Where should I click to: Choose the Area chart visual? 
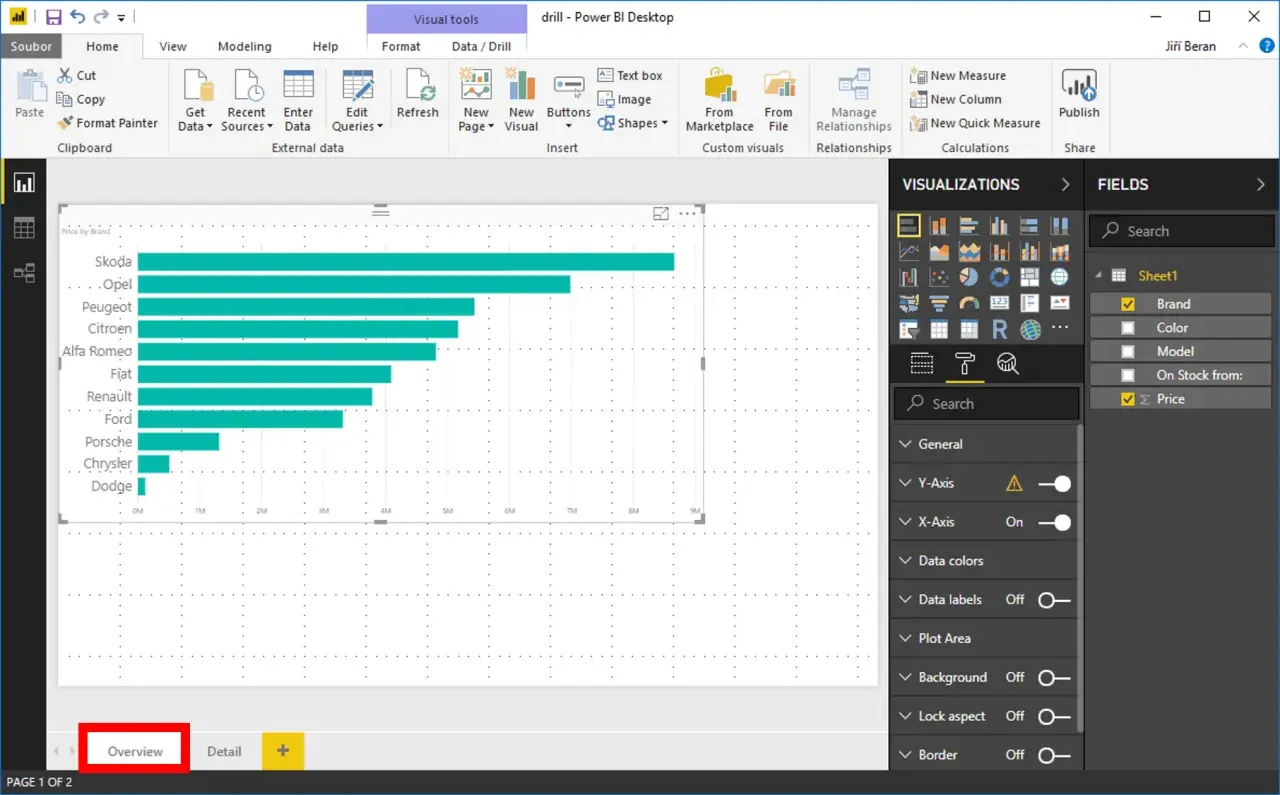(938, 251)
